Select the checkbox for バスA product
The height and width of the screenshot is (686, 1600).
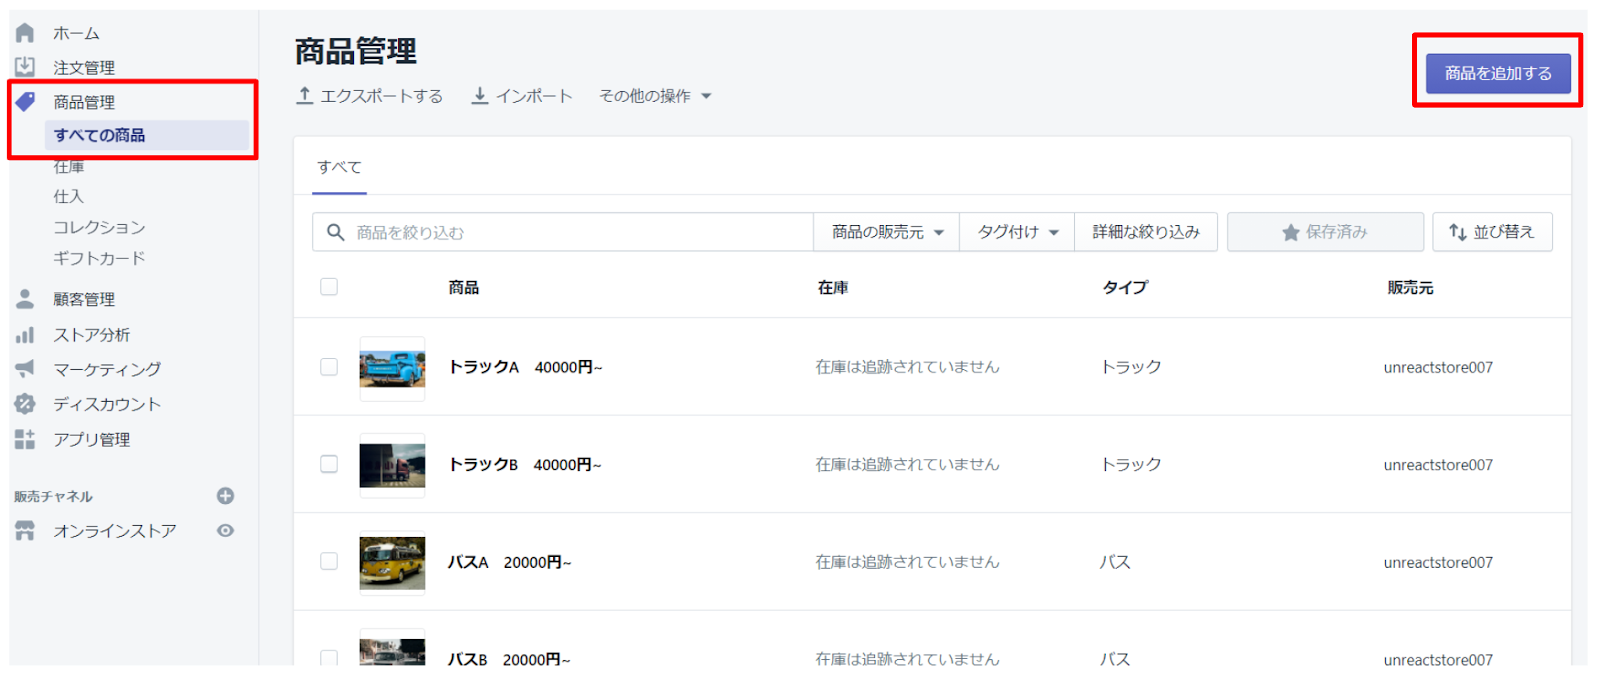click(x=329, y=562)
